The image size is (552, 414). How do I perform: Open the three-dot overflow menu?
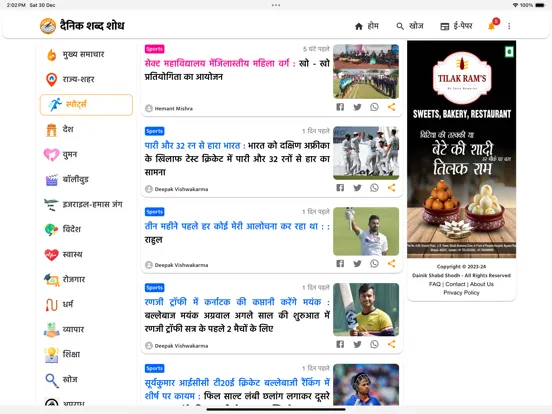click(509, 26)
